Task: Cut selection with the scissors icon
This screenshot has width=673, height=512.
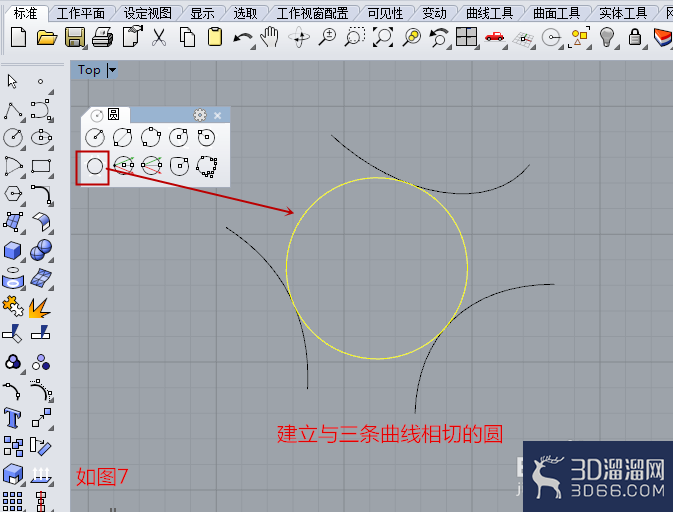Action: click(x=159, y=37)
